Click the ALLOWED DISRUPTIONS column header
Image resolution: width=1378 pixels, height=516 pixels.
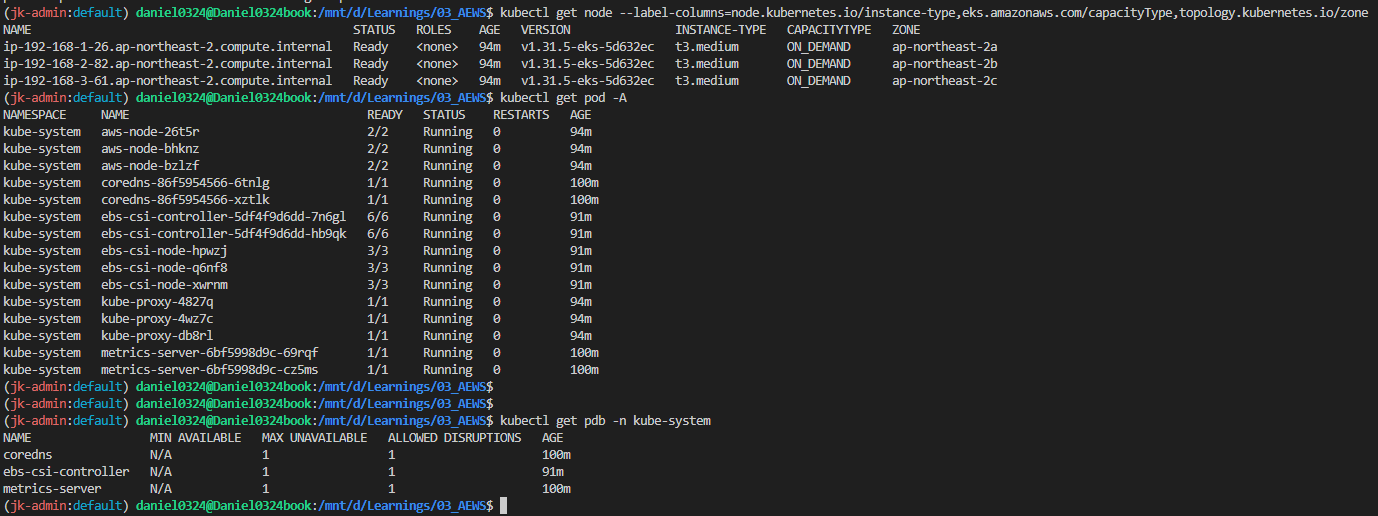tap(454, 438)
